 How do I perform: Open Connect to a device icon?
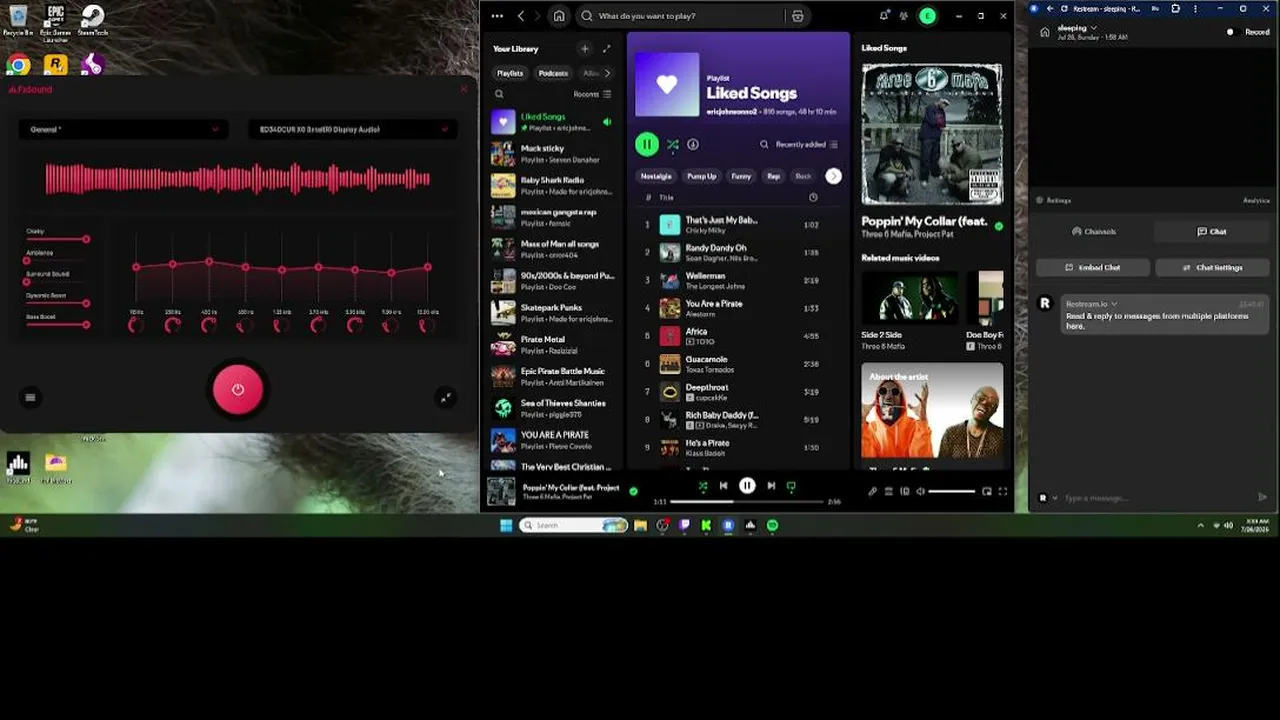[905, 491]
